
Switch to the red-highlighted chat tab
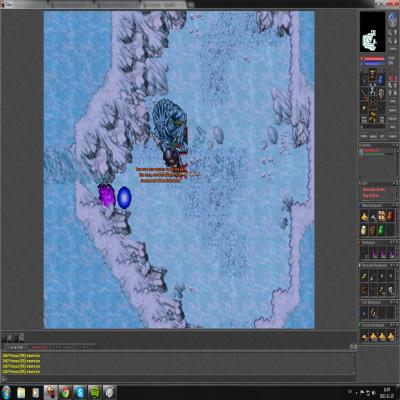(40, 348)
